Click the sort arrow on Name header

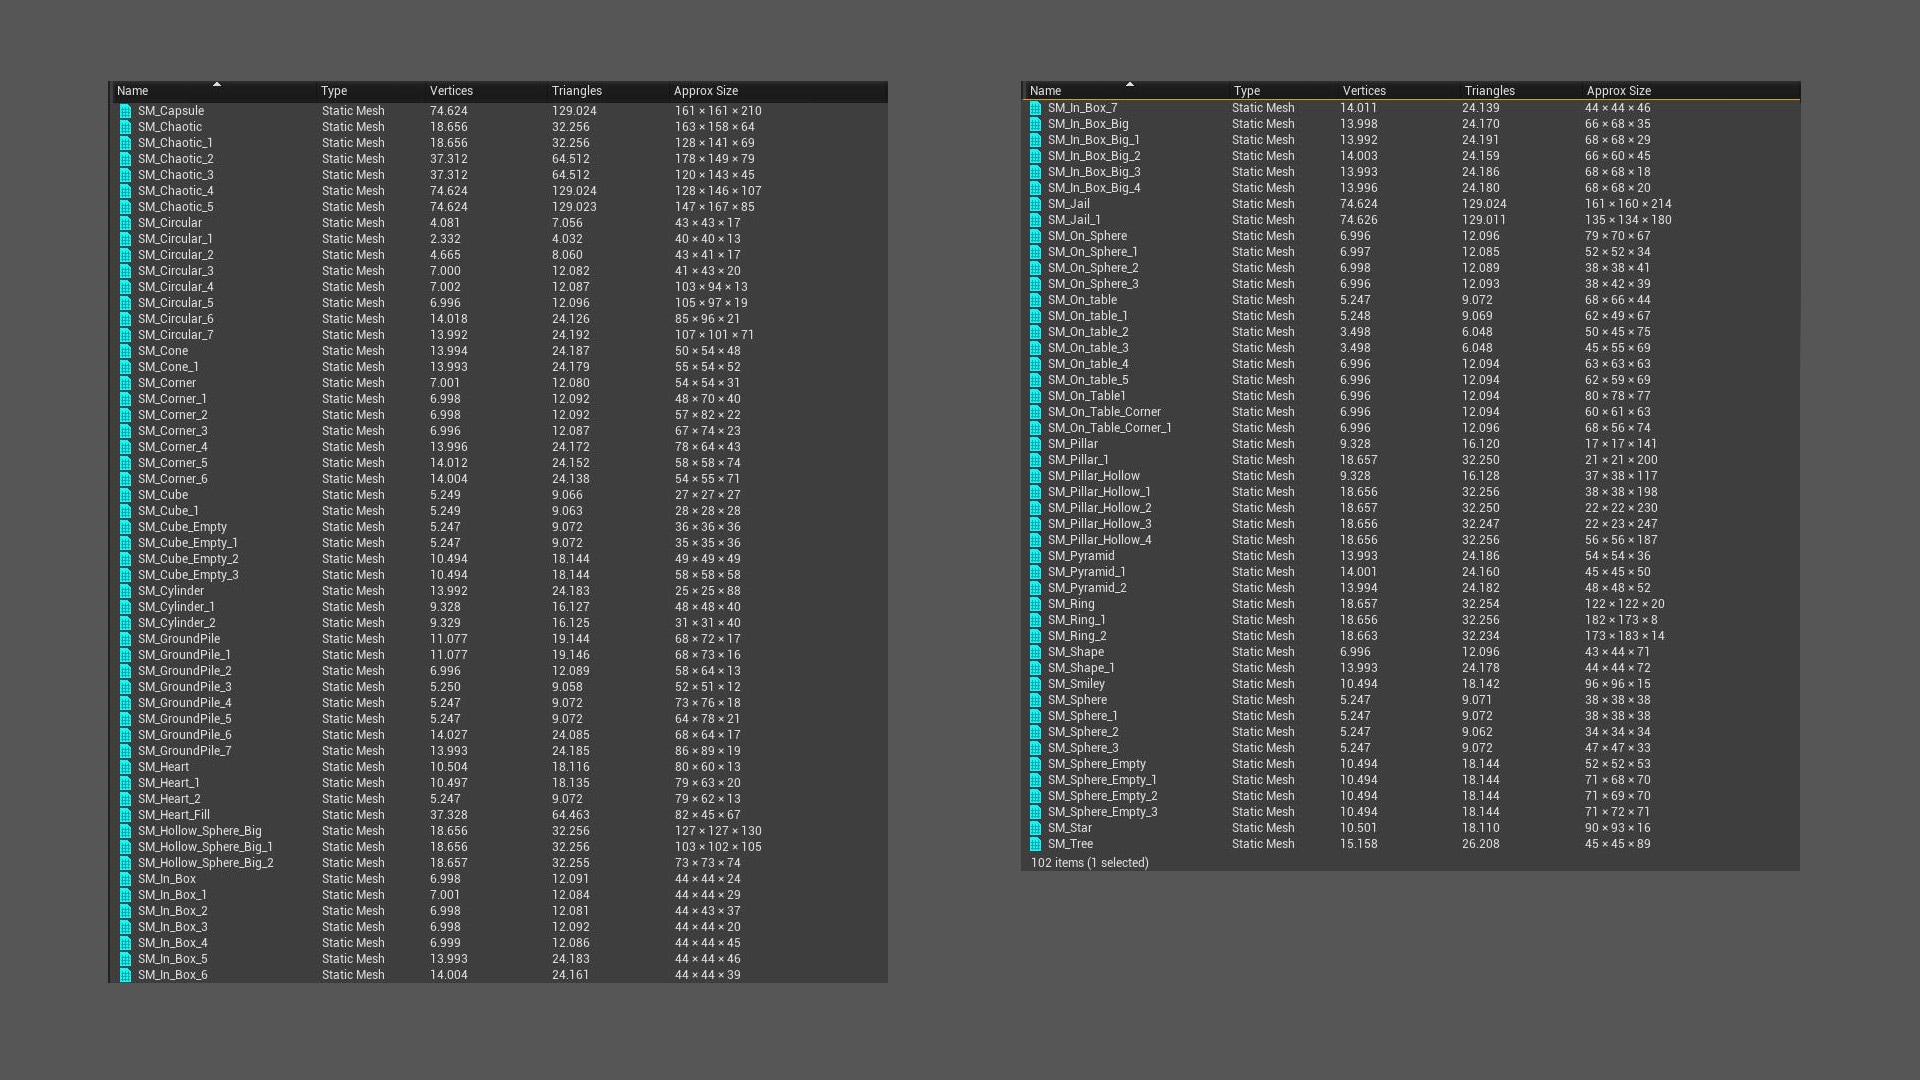click(218, 85)
